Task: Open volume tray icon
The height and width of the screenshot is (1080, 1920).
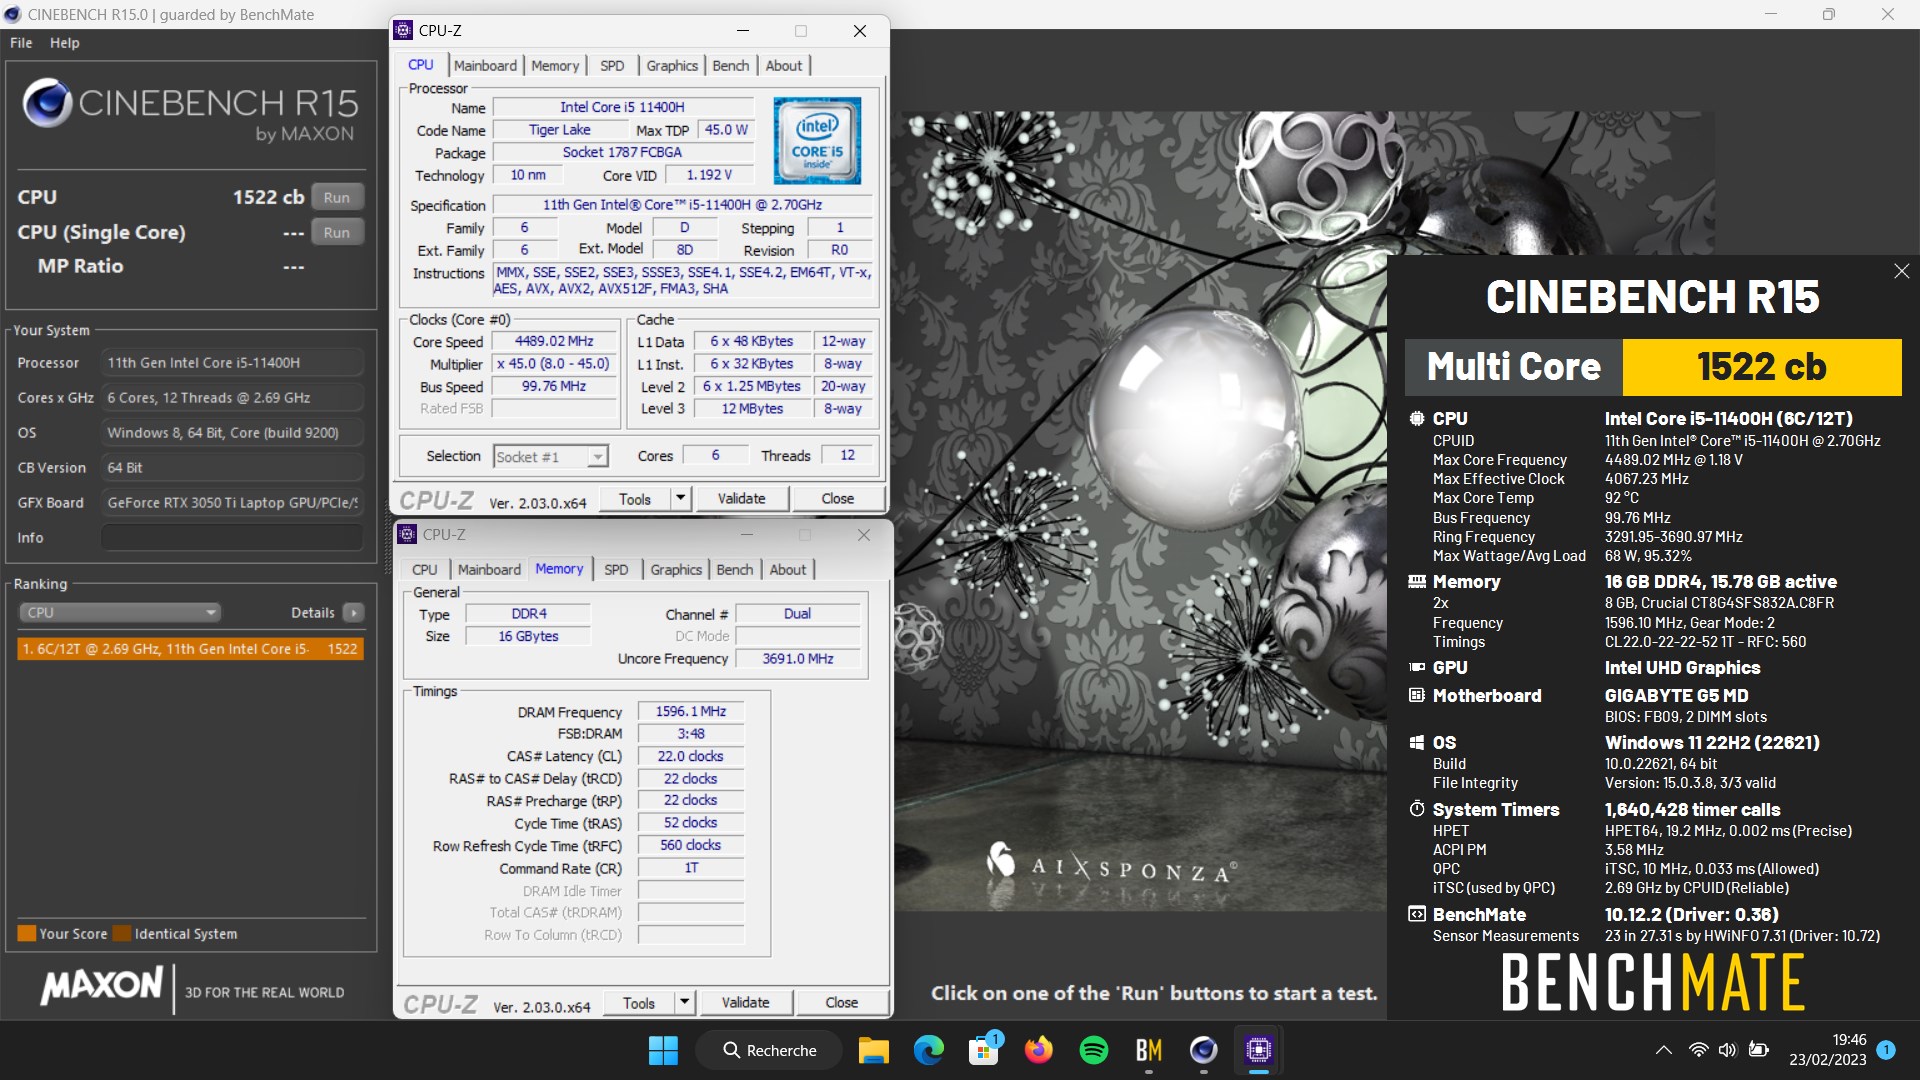Action: (x=1727, y=1050)
